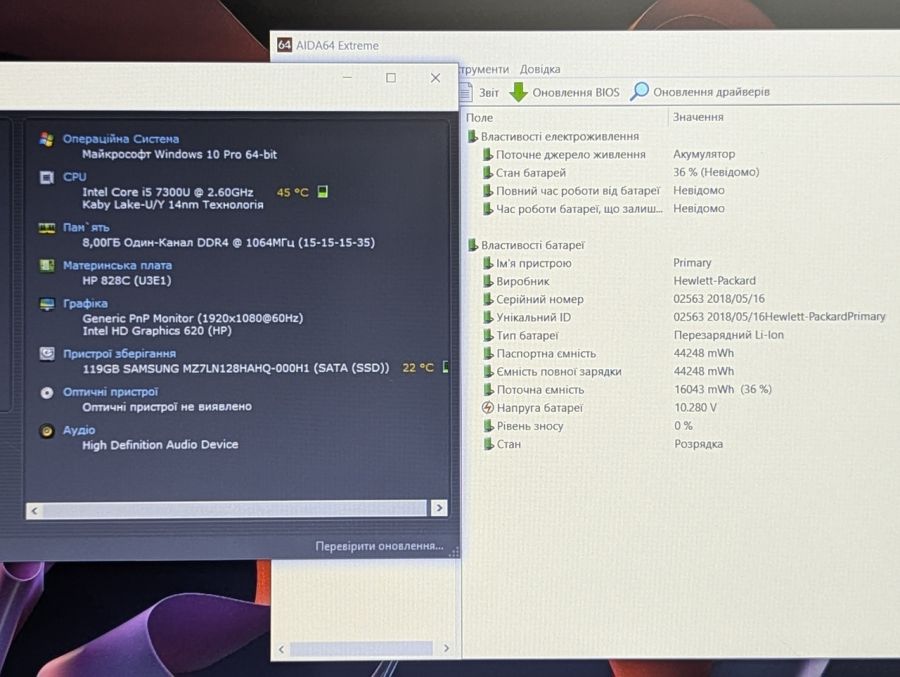Select the text HP 828C (U3E1)
Image resolution: width=900 pixels, height=677 pixels.
pyautogui.click(x=126, y=280)
